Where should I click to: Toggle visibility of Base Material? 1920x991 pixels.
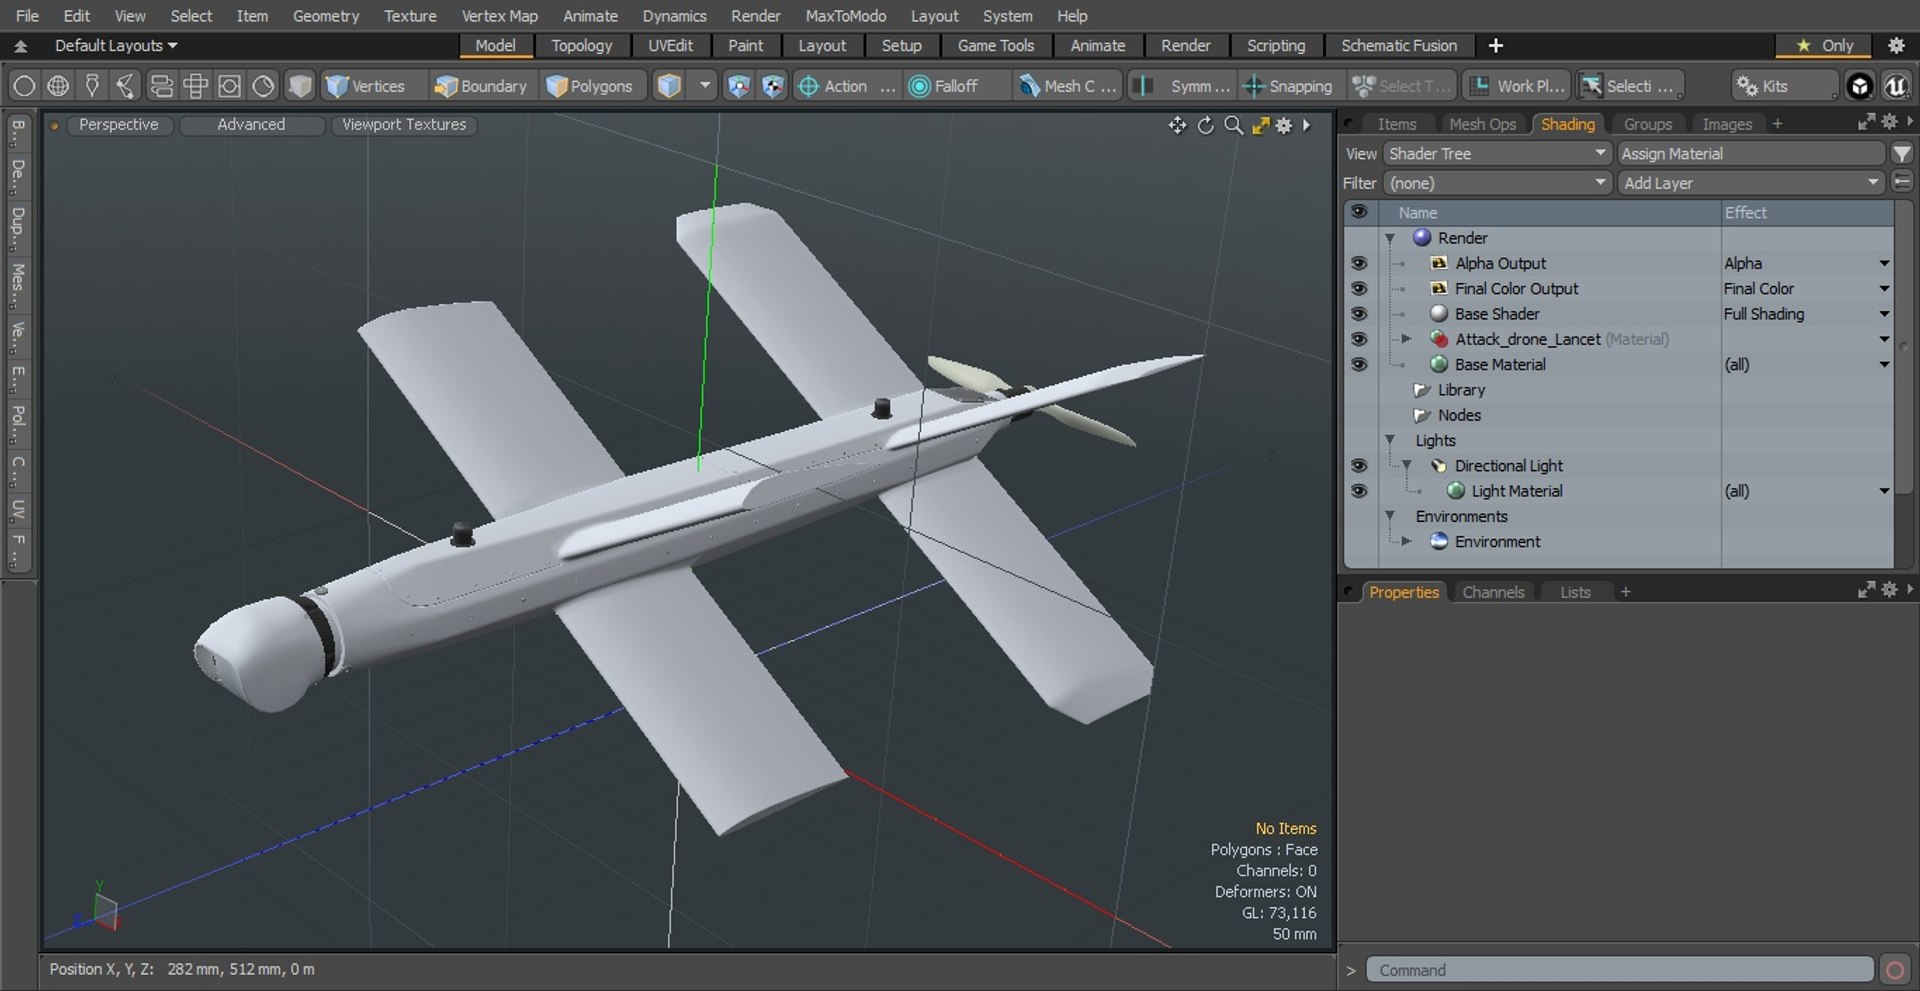[1359, 365]
